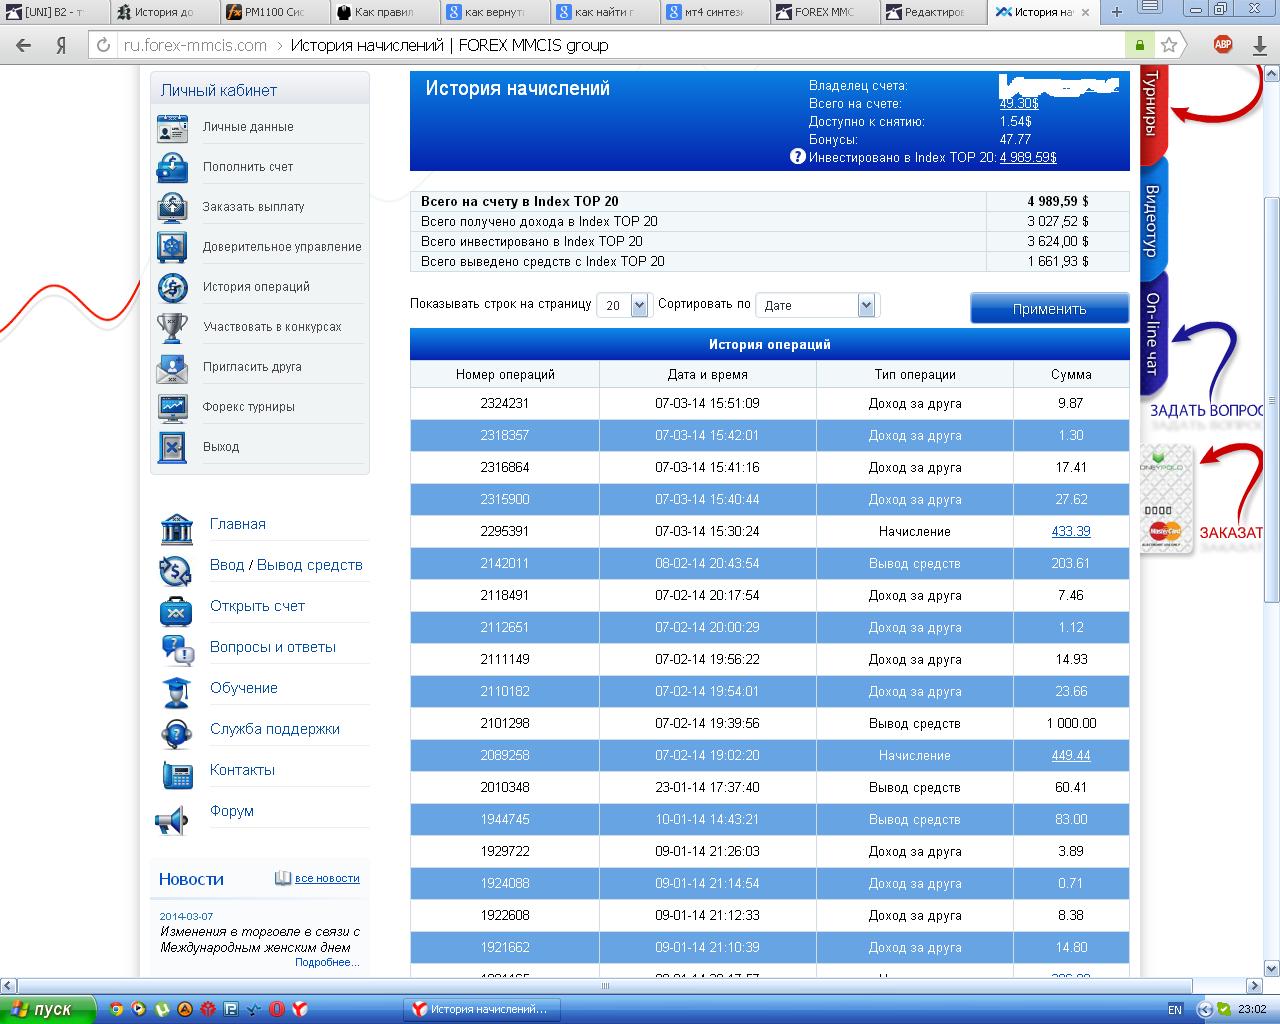
Task: Open the rows-per-page dropdown showing 20
Action: (x=624, y=306)
